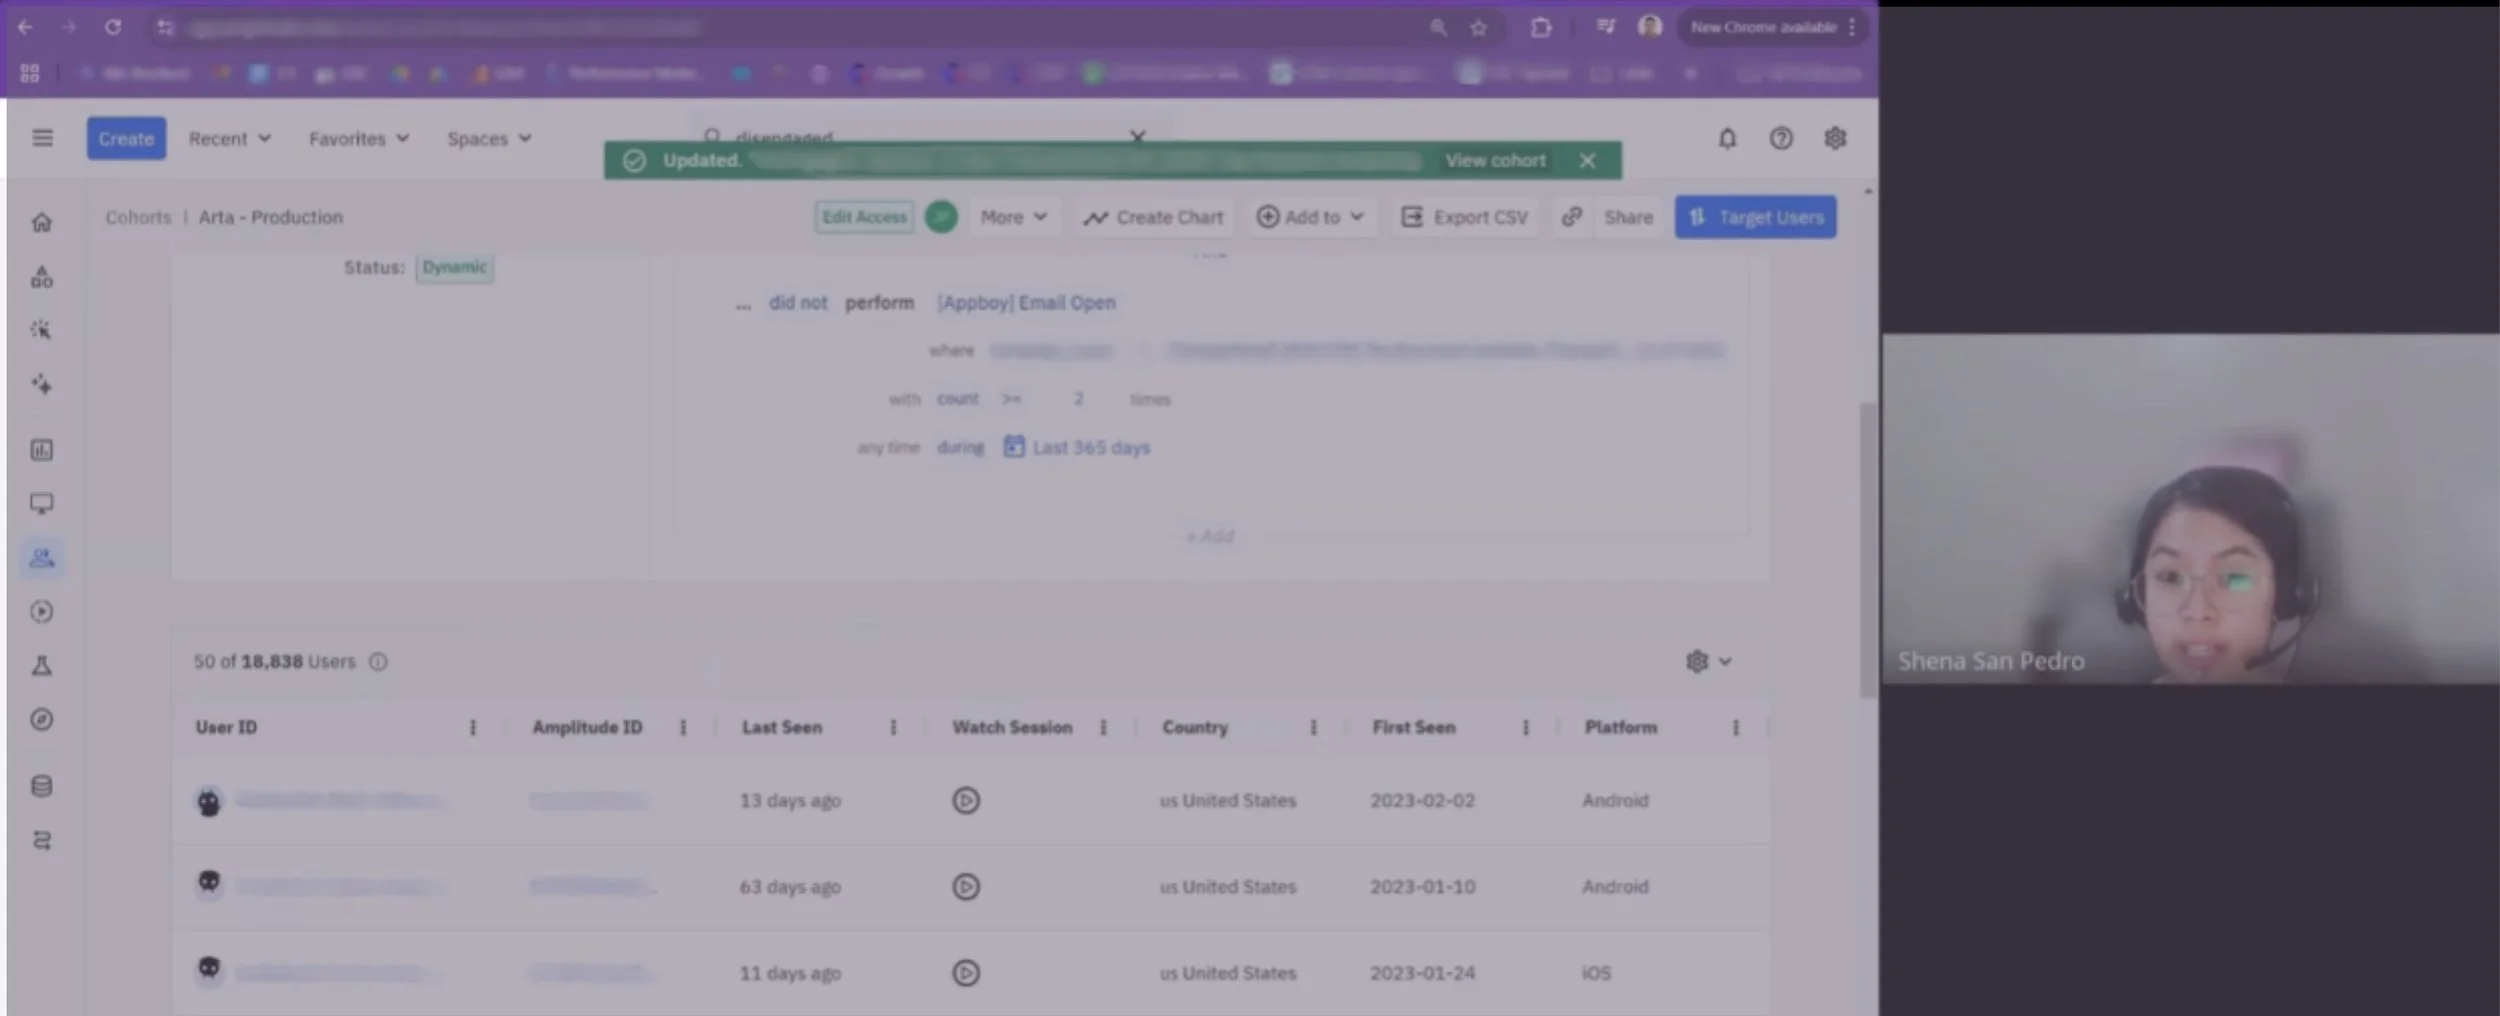Click Edit Access button
This screenshot has height=1016, width=2500.
[864, 217]
